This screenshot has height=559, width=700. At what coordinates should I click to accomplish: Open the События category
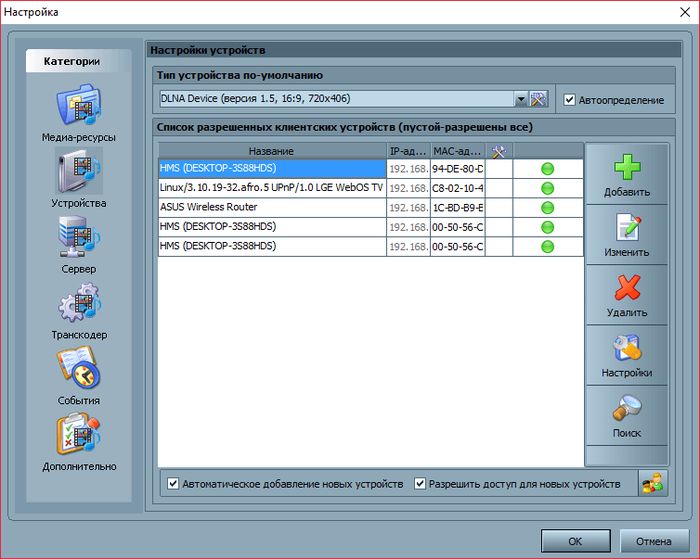79,373
